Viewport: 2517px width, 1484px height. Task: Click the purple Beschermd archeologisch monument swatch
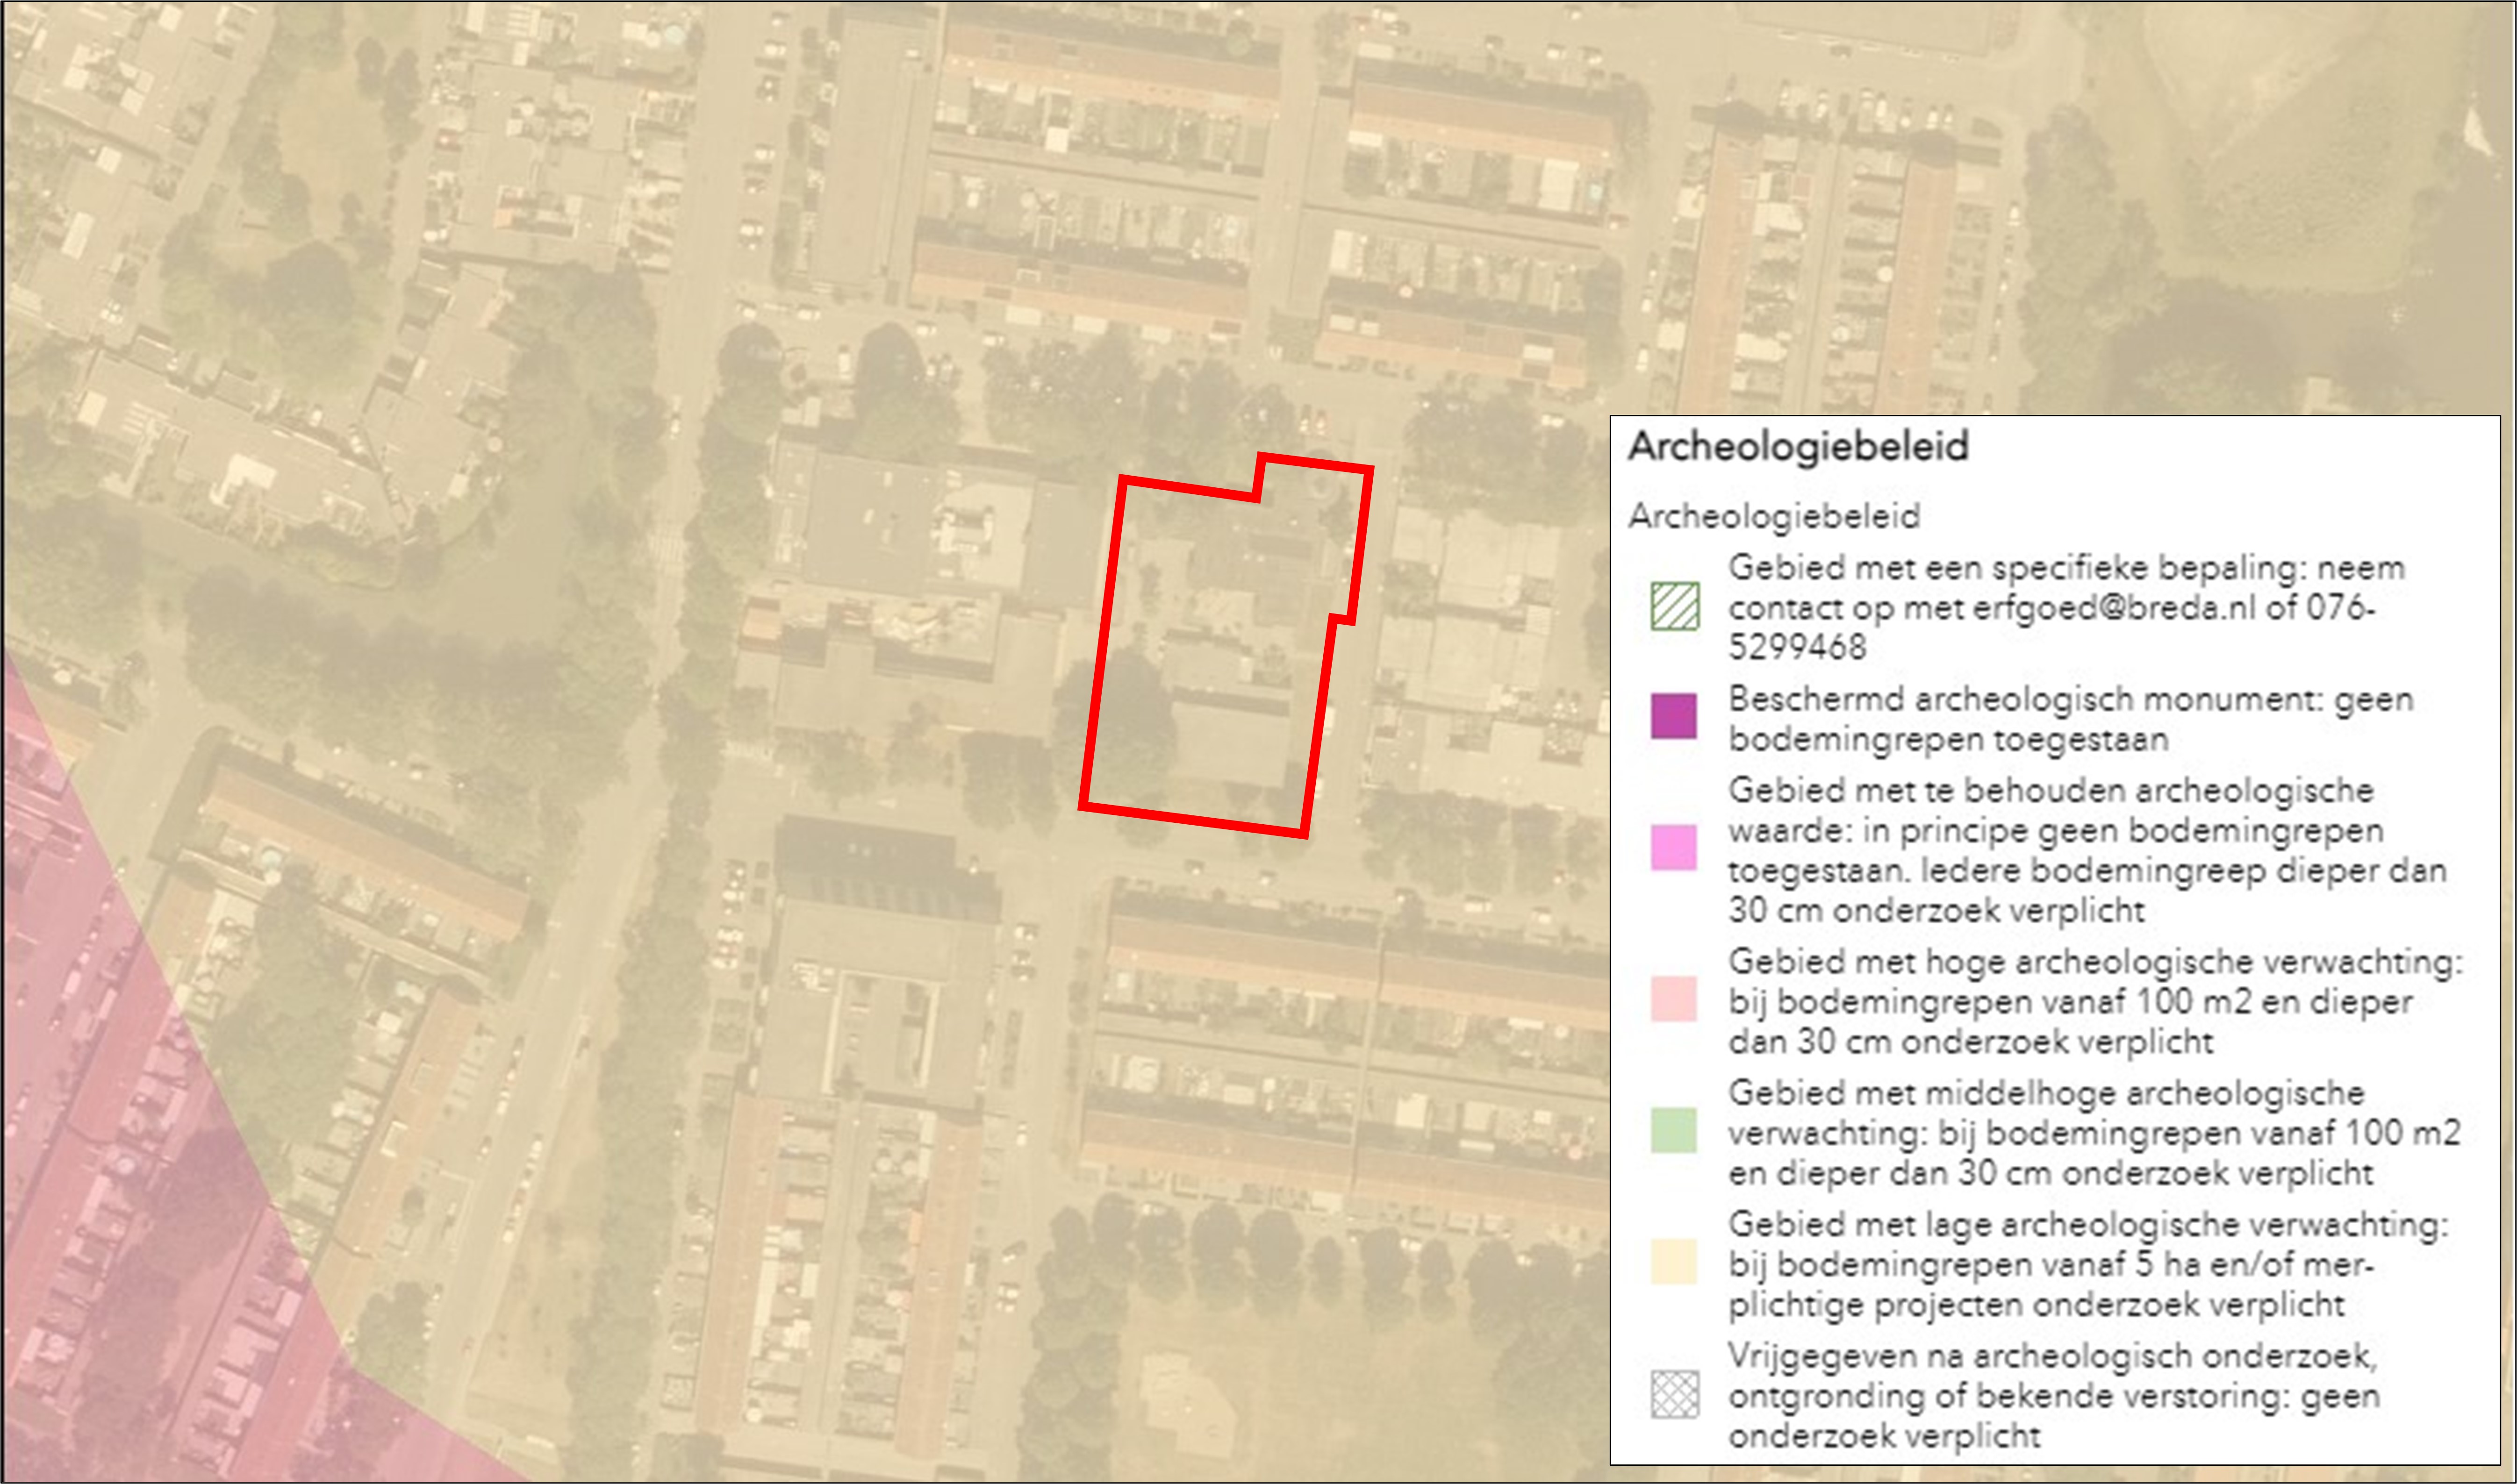coord(1674,717)
